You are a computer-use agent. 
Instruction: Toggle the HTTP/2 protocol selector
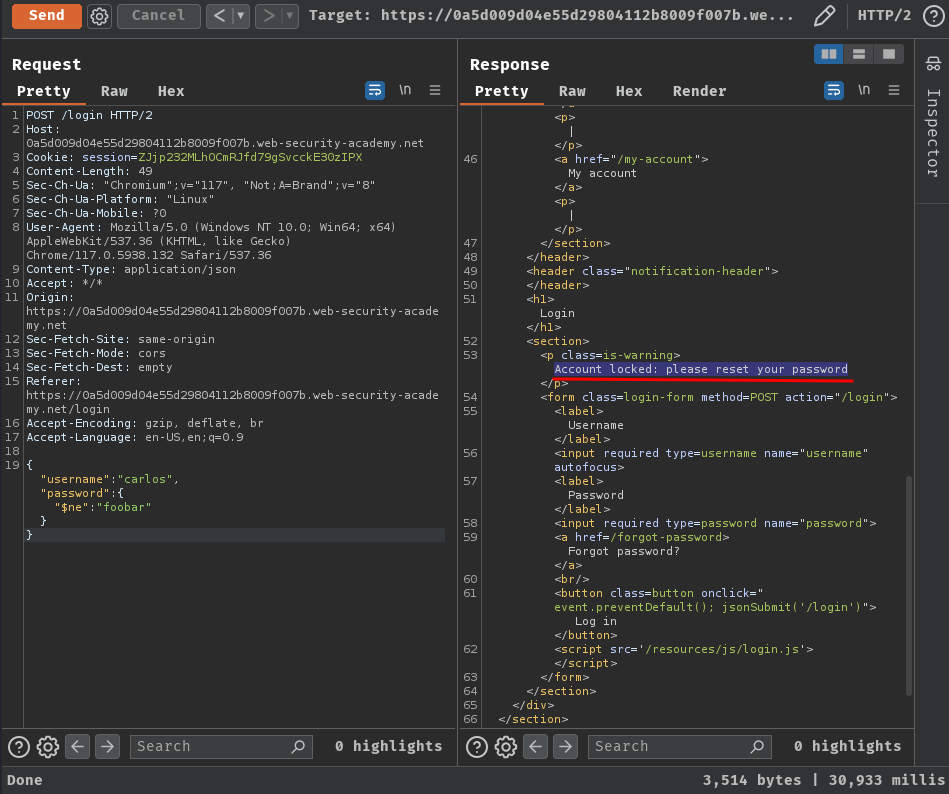click(x=884, y=15)
